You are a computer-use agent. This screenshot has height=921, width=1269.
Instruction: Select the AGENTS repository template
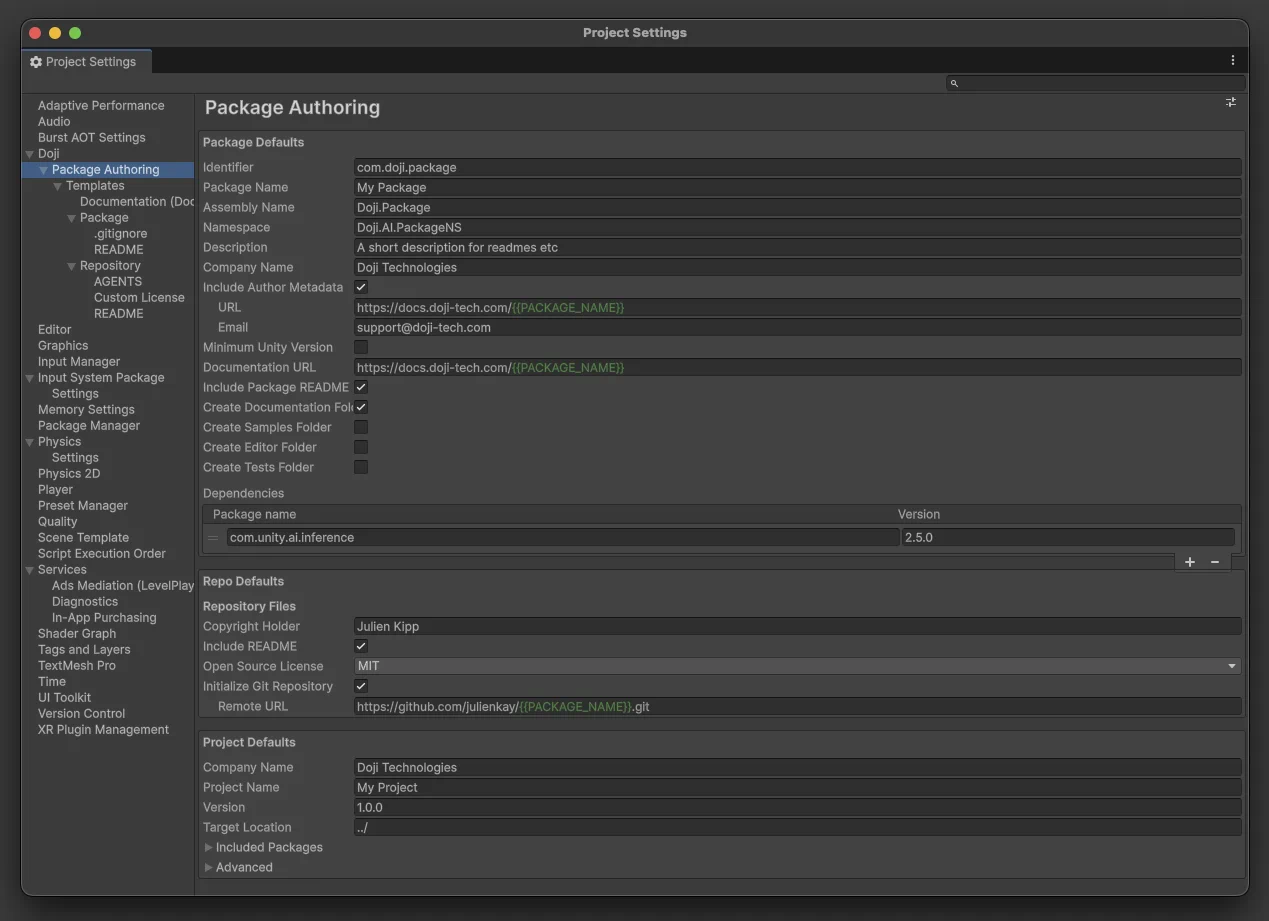click(x=118, y=281)
